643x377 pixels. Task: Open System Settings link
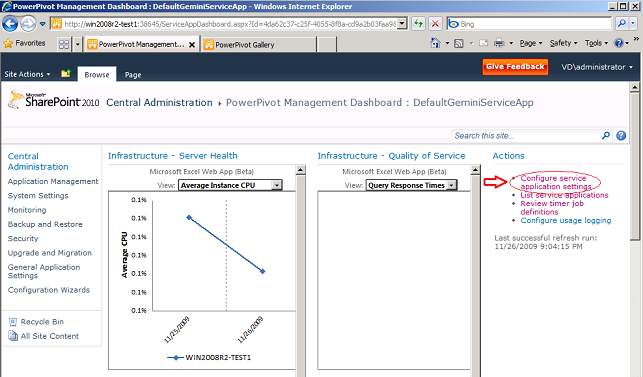[x=38, y=196]
